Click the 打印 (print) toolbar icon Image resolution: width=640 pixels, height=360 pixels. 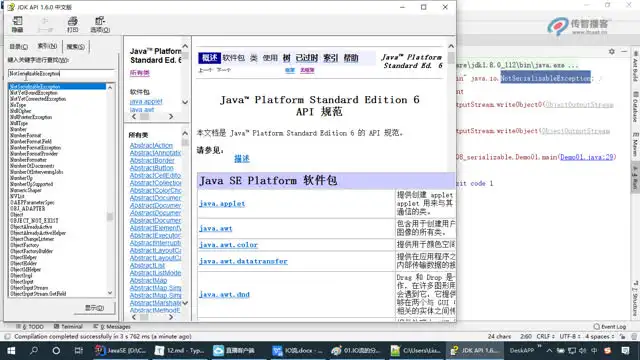(x=72, y=25)
